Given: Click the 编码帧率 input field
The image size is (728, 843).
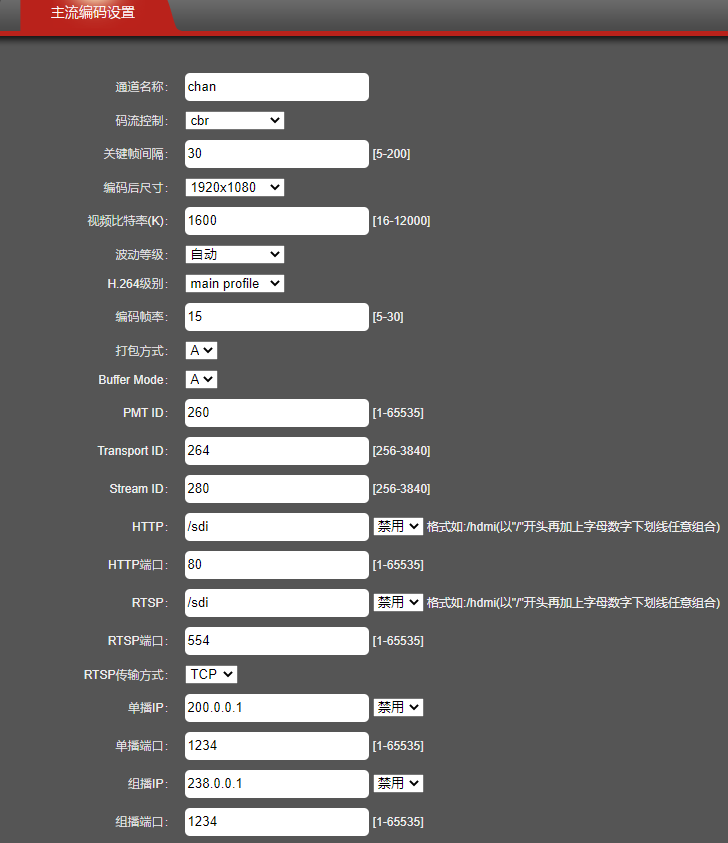Looking at the screenshot, I should tap(277, 317).
